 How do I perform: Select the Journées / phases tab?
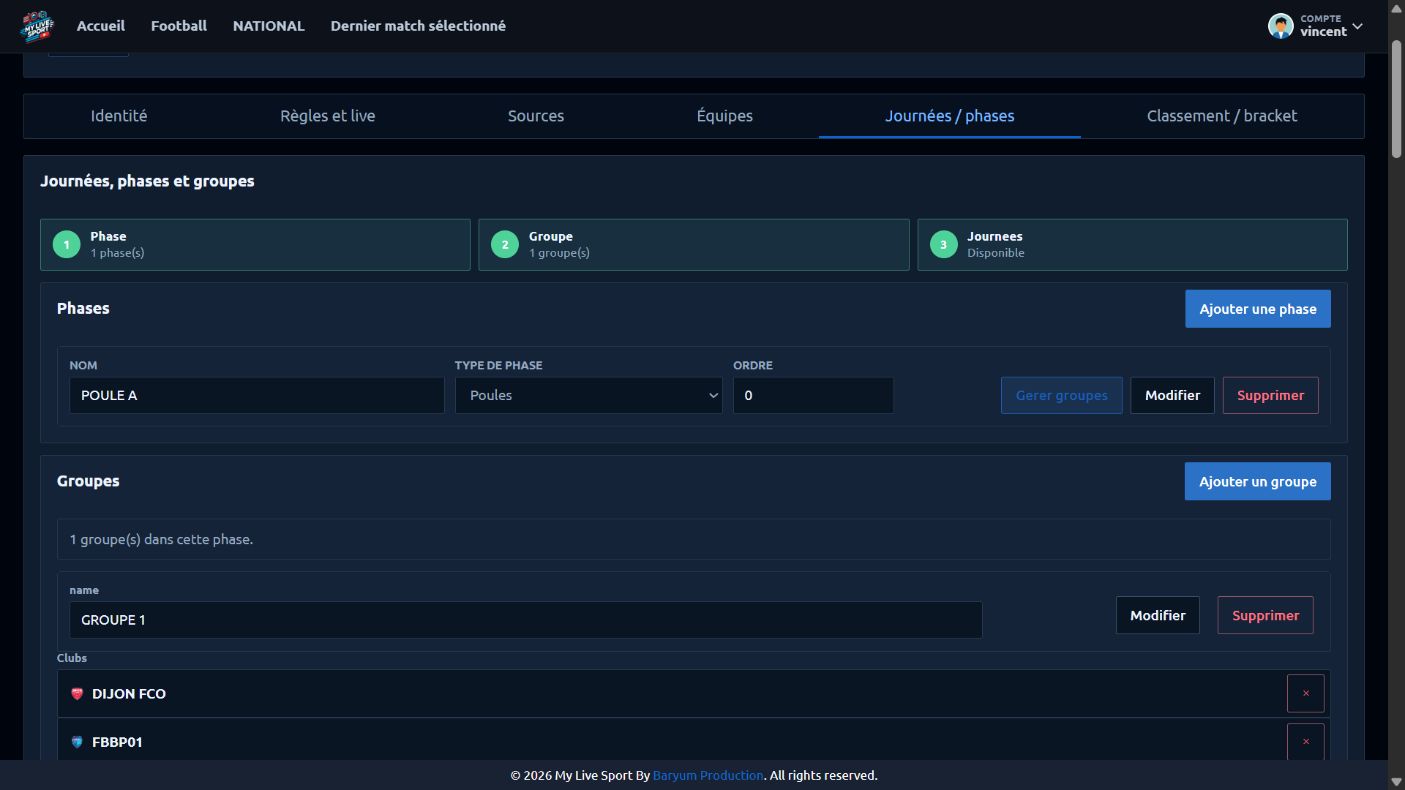950,116
